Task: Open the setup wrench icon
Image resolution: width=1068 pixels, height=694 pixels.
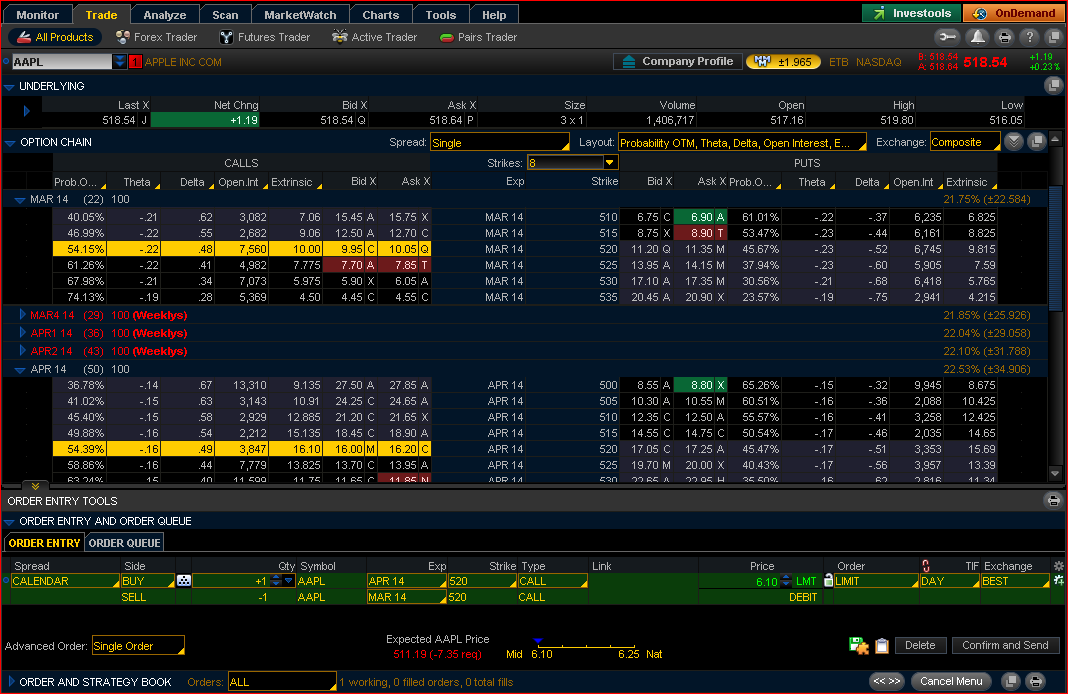Action: pyautogui.click(x=947, y=37)
